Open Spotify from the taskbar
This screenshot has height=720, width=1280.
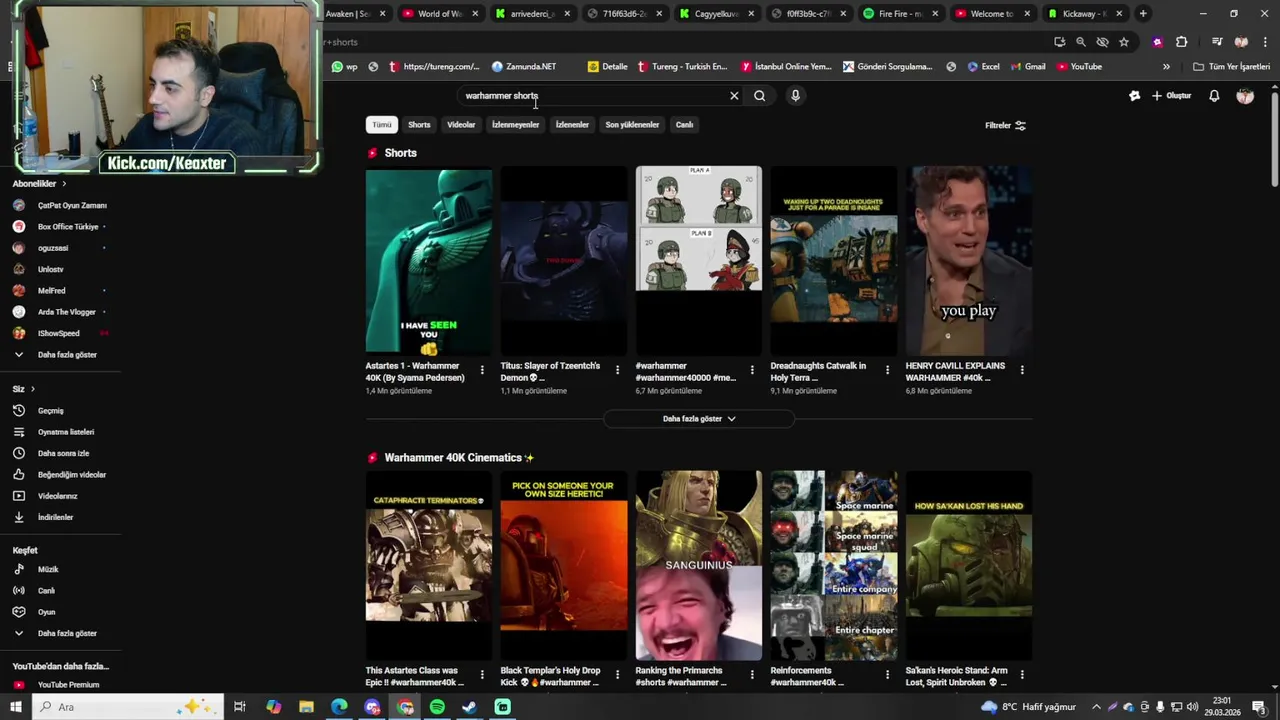[x=437, y=707]
